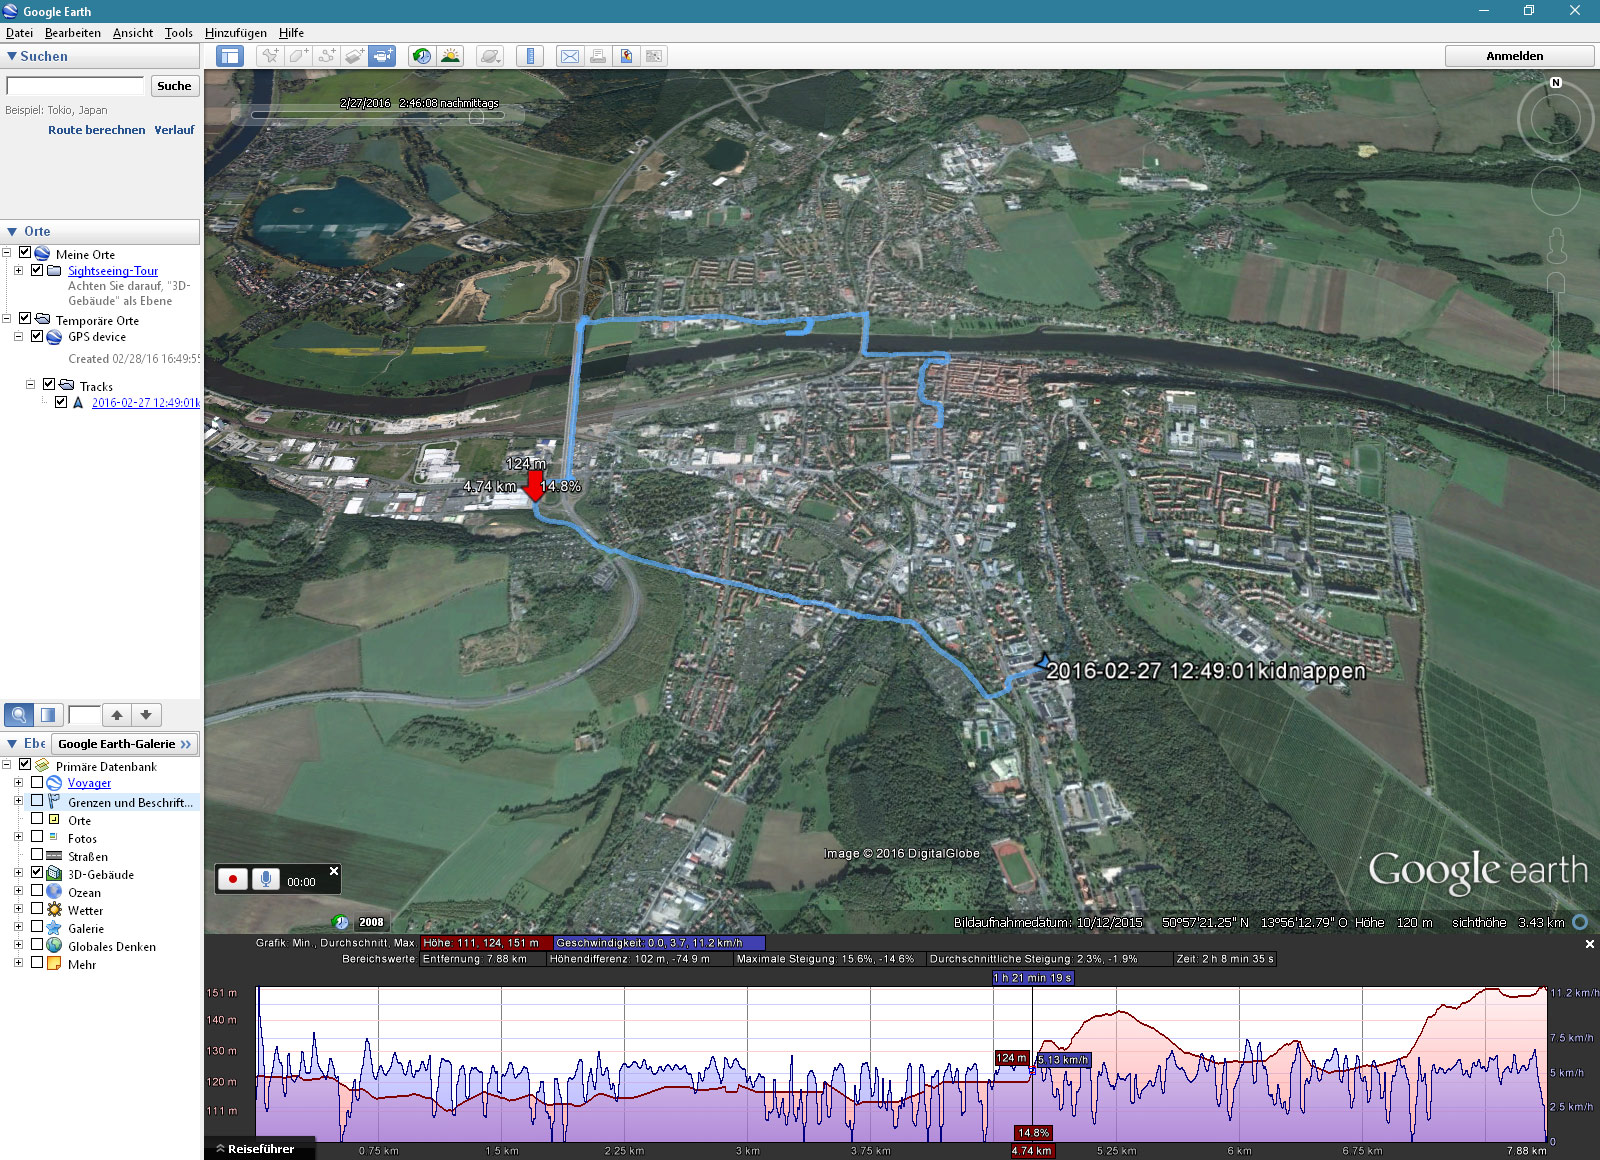
Task: Expand the Mehr layer node
Action: pyautogui.click(x=18, y=963)
